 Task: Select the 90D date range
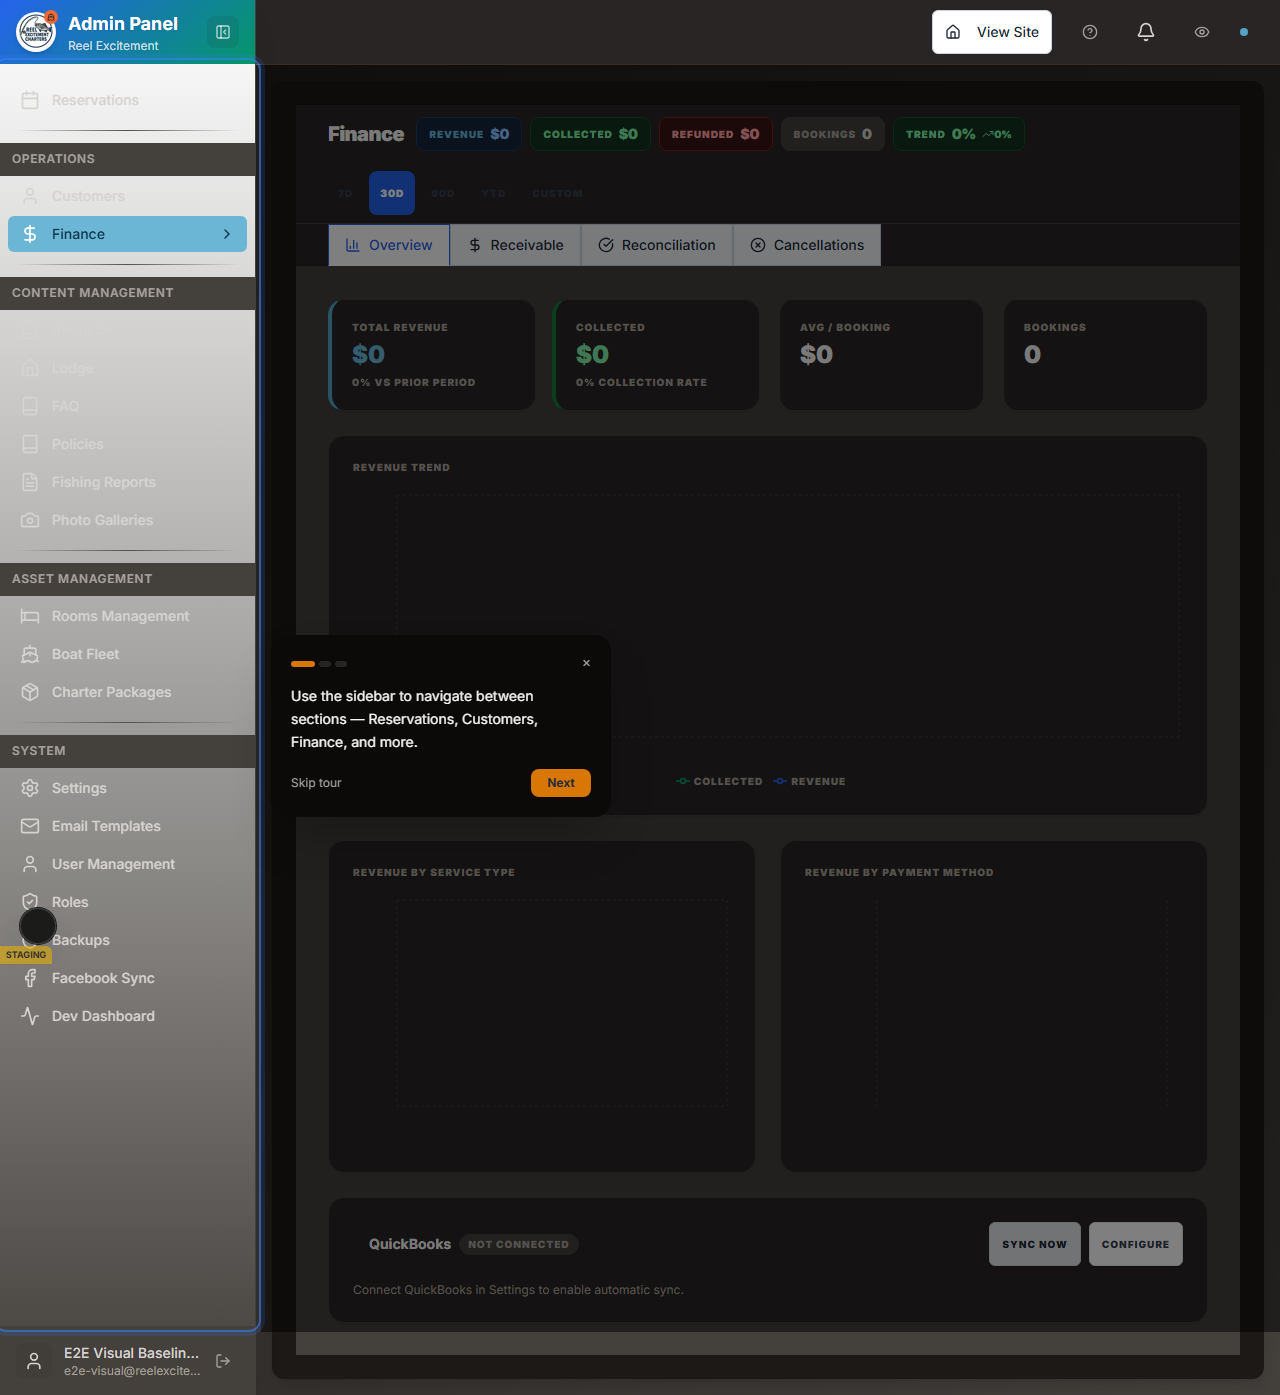pyautogui.click(x=443, y=193)
